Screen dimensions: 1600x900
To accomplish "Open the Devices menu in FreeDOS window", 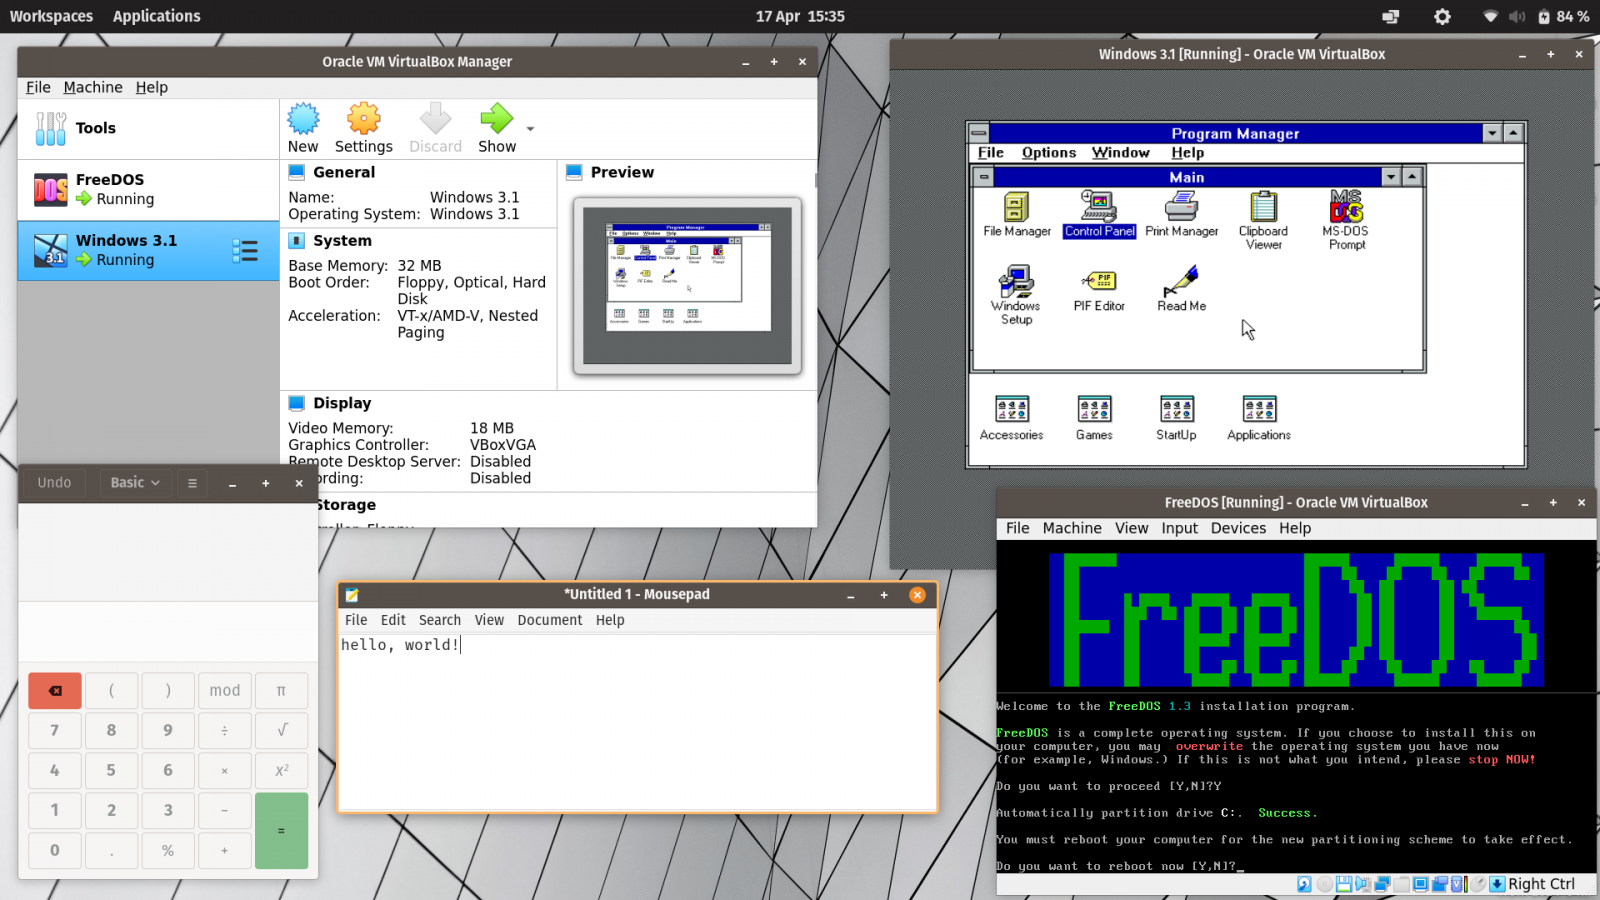I will [x=1238, y=528].
